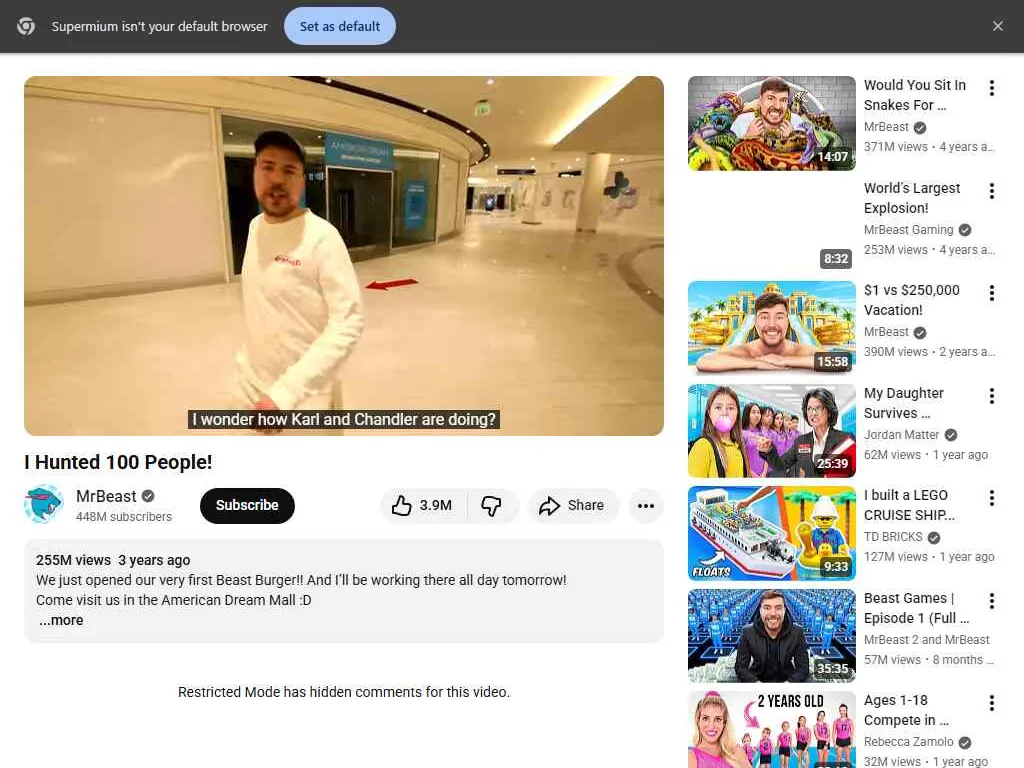Screen dimensions: 1024x768
Task: Open options menu for Vacation video
Action: 991,293
